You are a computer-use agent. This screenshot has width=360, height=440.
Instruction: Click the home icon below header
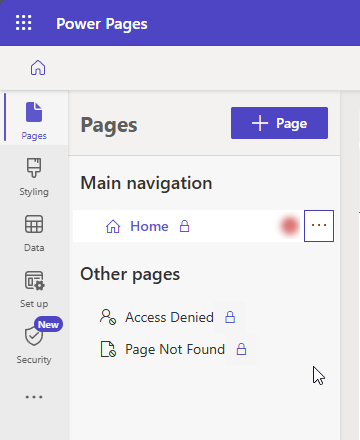pyautogui.click(x=38, y=68)
